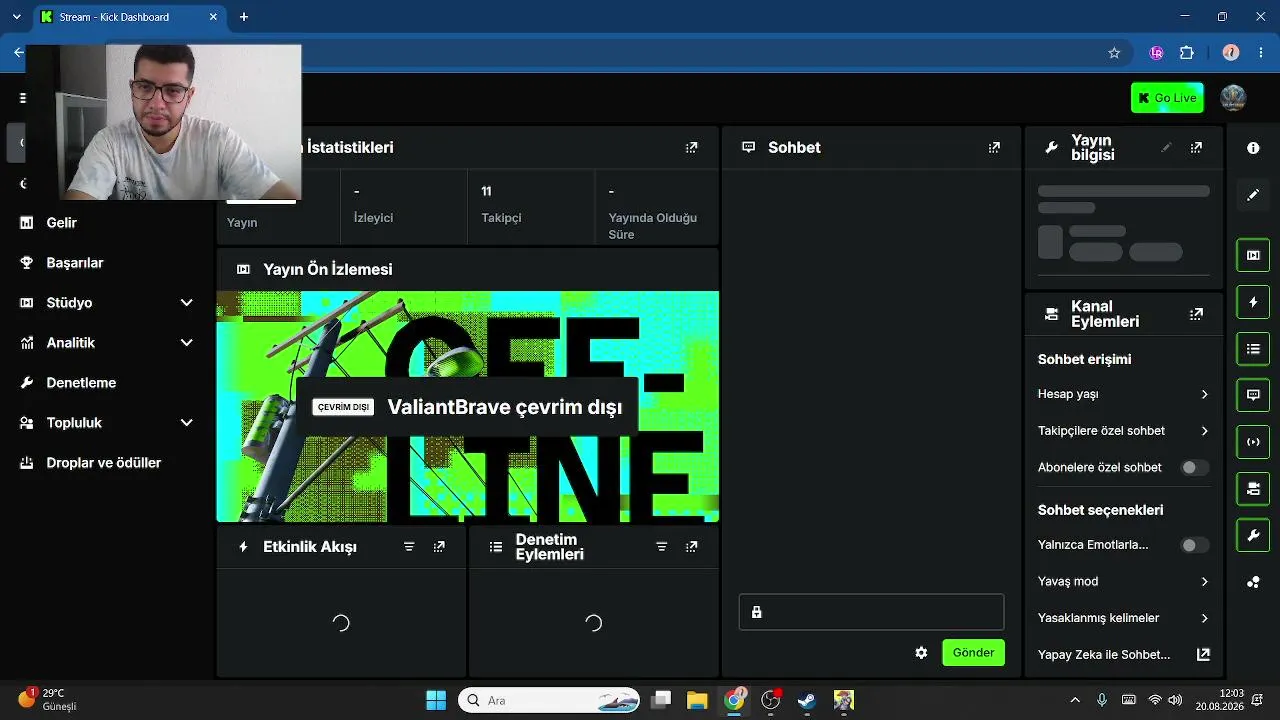Toggle the channel actions icon in right toolbar

(x=1253, y=489)
